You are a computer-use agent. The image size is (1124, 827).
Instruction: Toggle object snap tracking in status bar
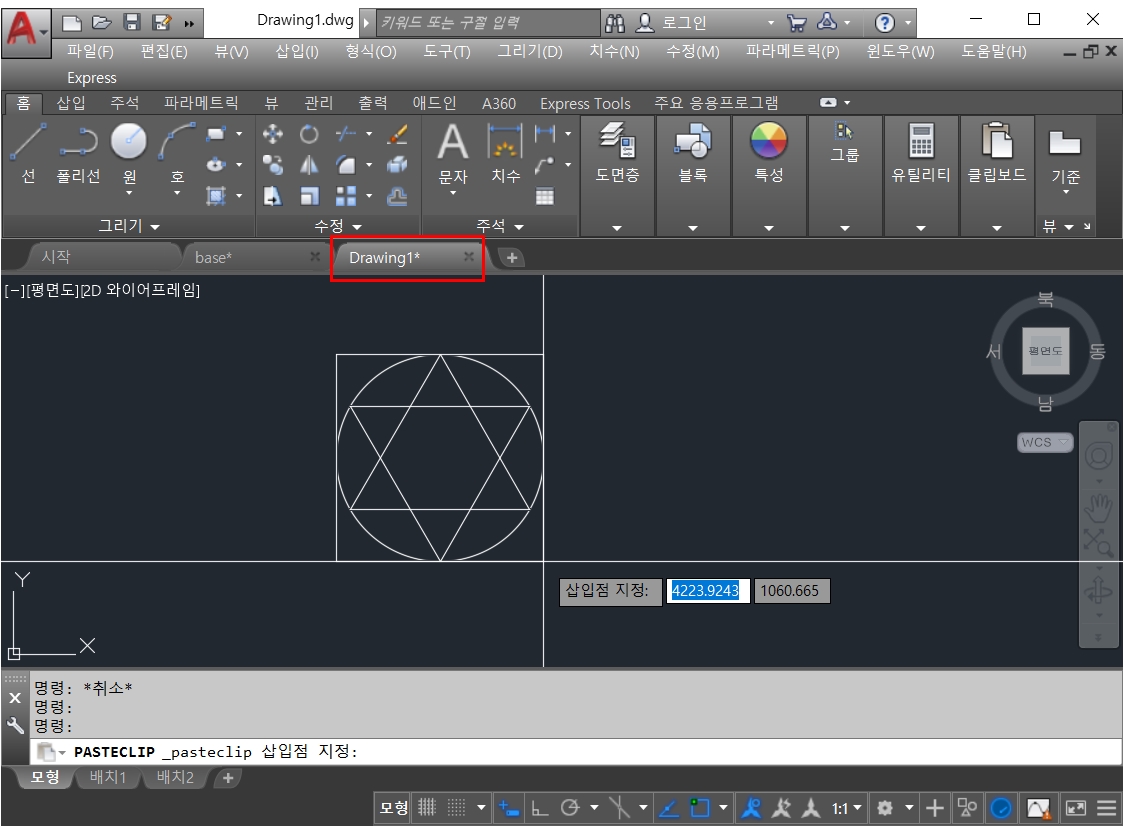[x=669, y=808]
